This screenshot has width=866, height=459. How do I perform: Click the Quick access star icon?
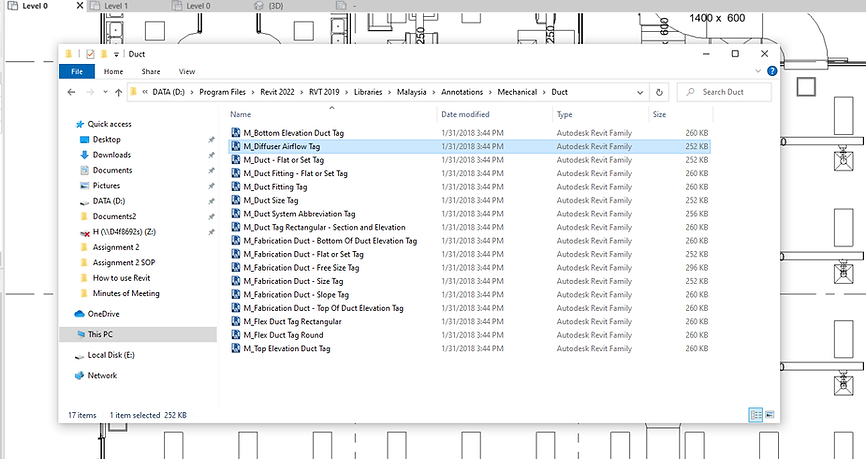click(x=80, y=124)
